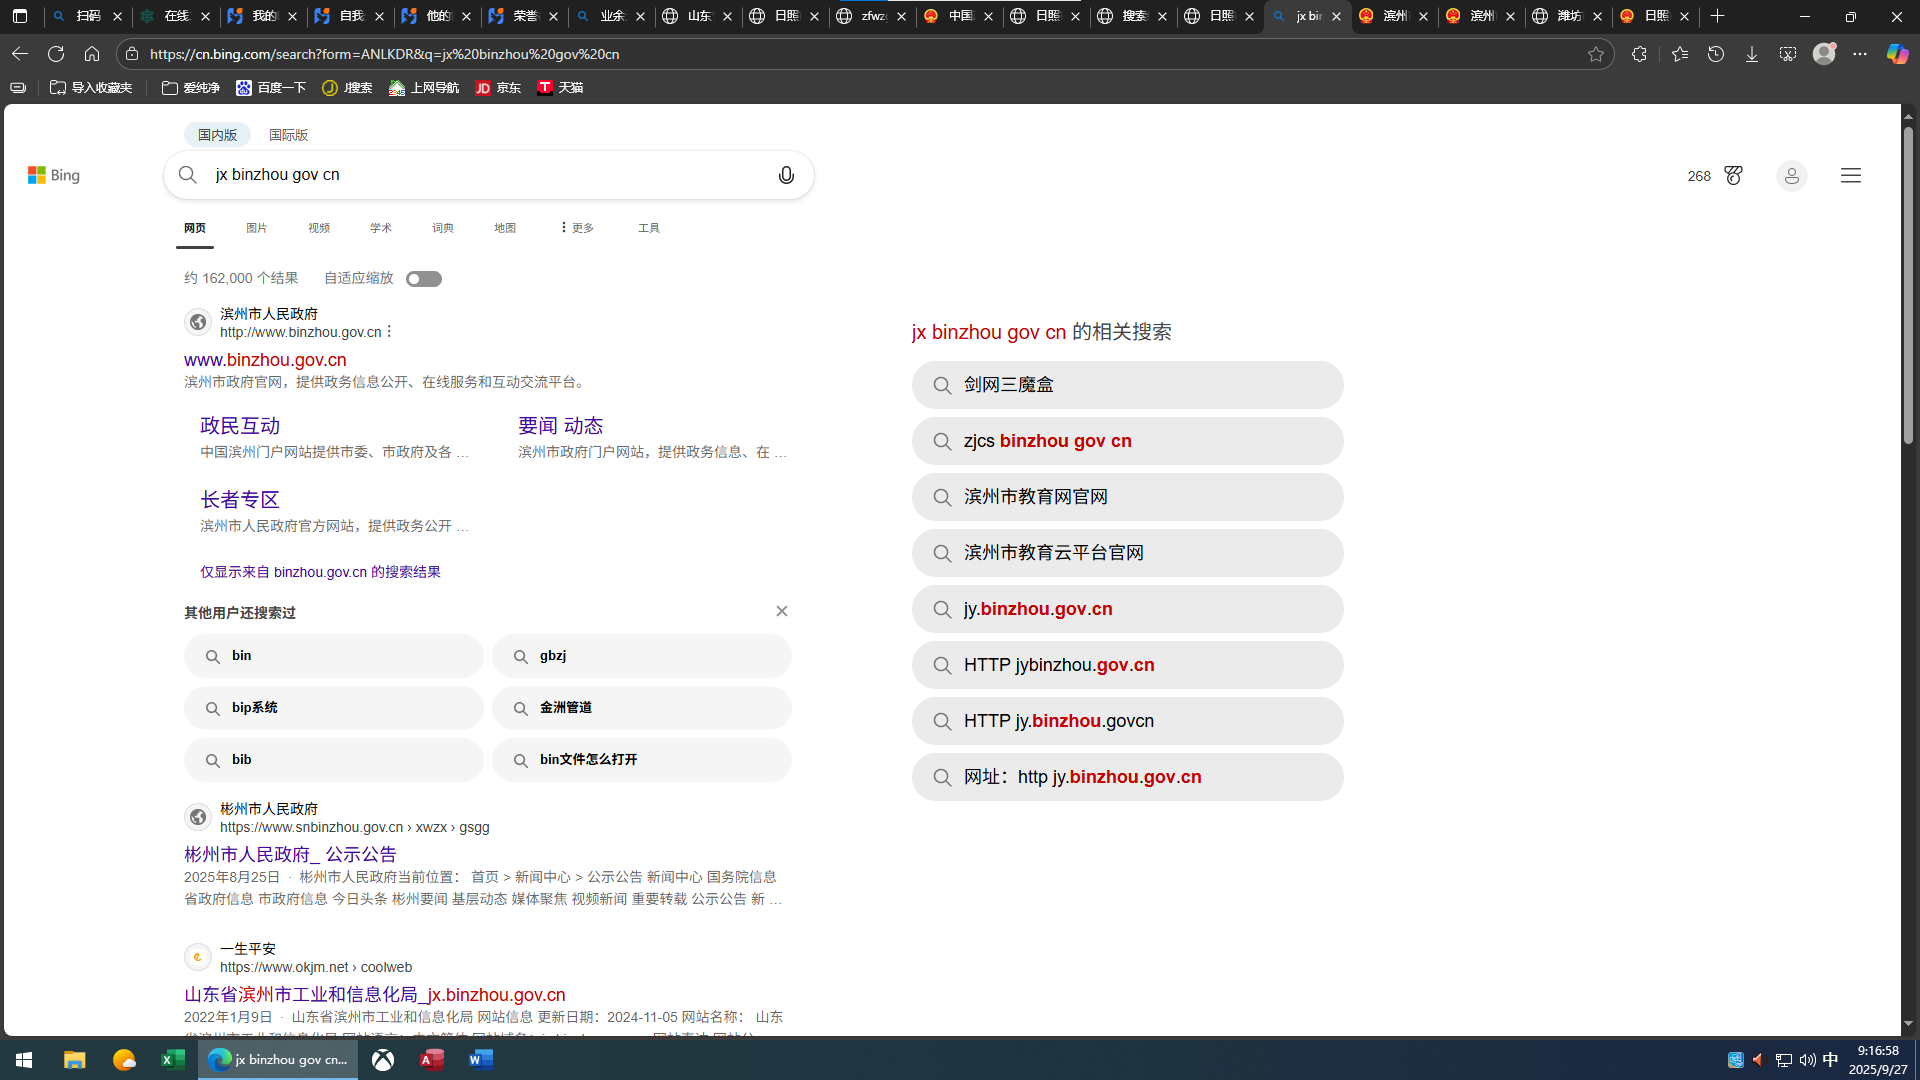
Task: Launch File Explorer from taskbar
Action: 75,1060
